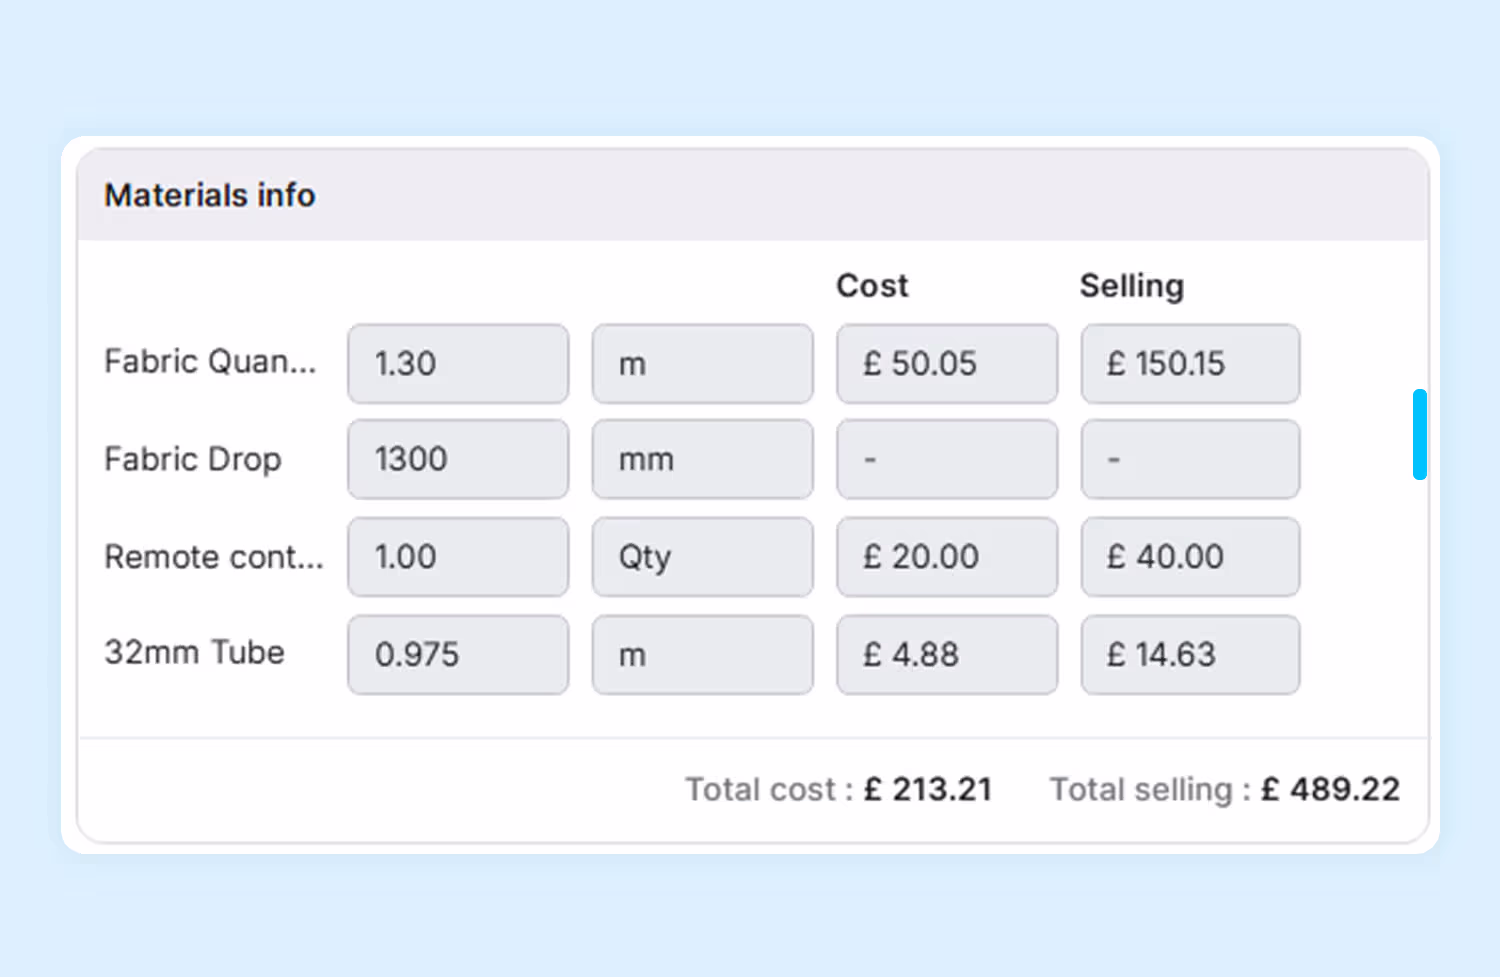Image resolution: width=1500 pixels, height=977 pixels.
Task: Click the Fabric Drop value field 1300
Action: pyautogui.click(x=458, y=459)
